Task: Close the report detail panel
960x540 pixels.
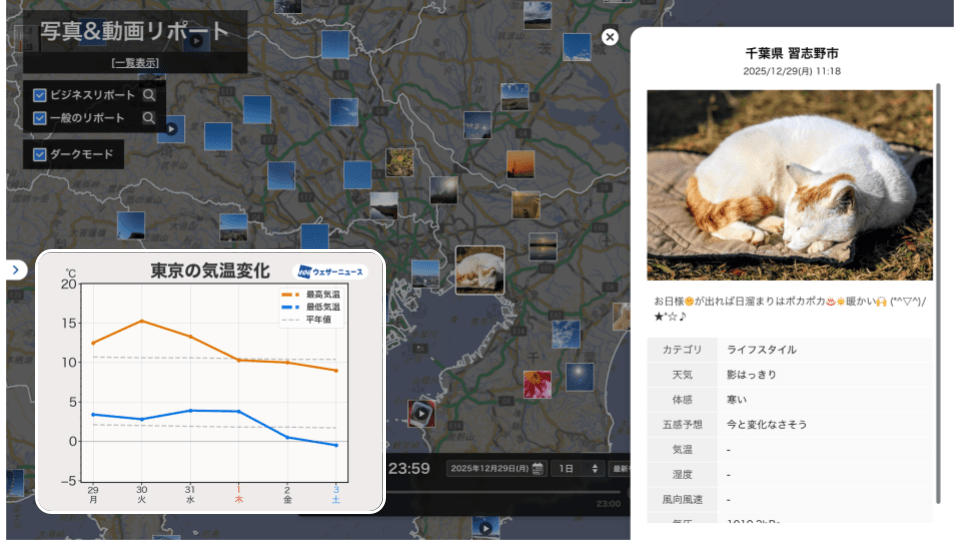Action: [610, 37]
